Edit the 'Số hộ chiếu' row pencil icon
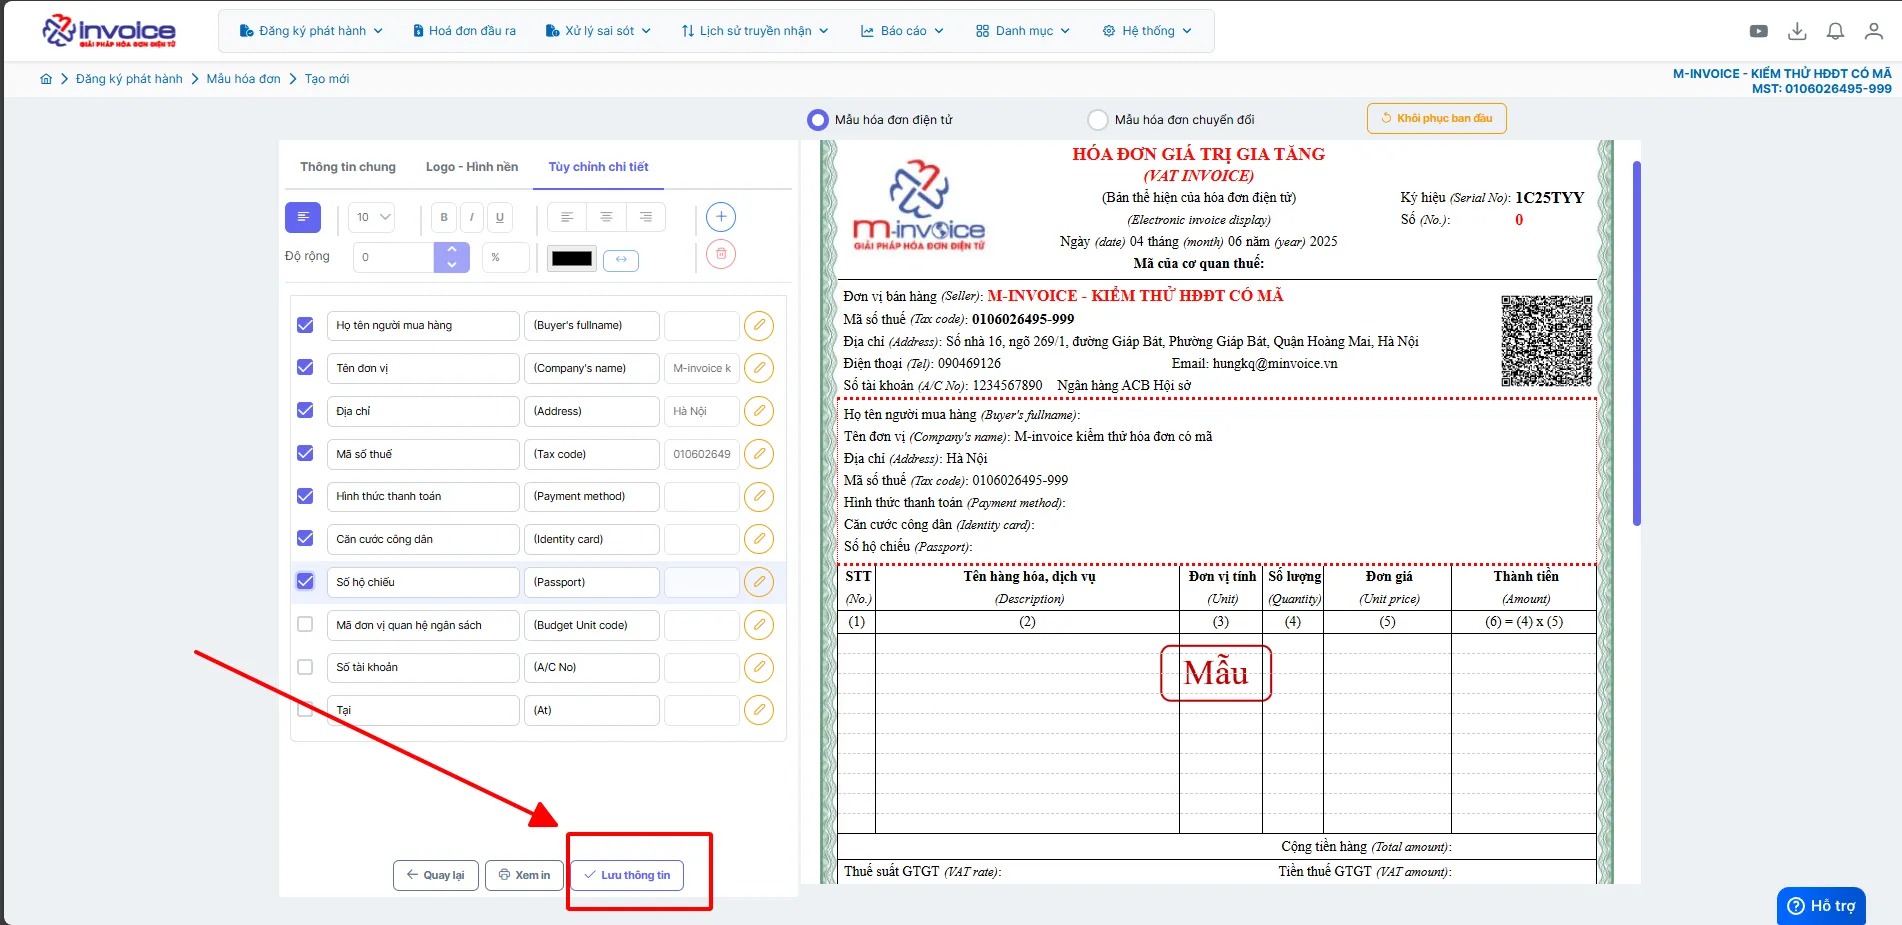Viewport: 1902px width, 925px height. pyautogui.click(x=759, y=582)
